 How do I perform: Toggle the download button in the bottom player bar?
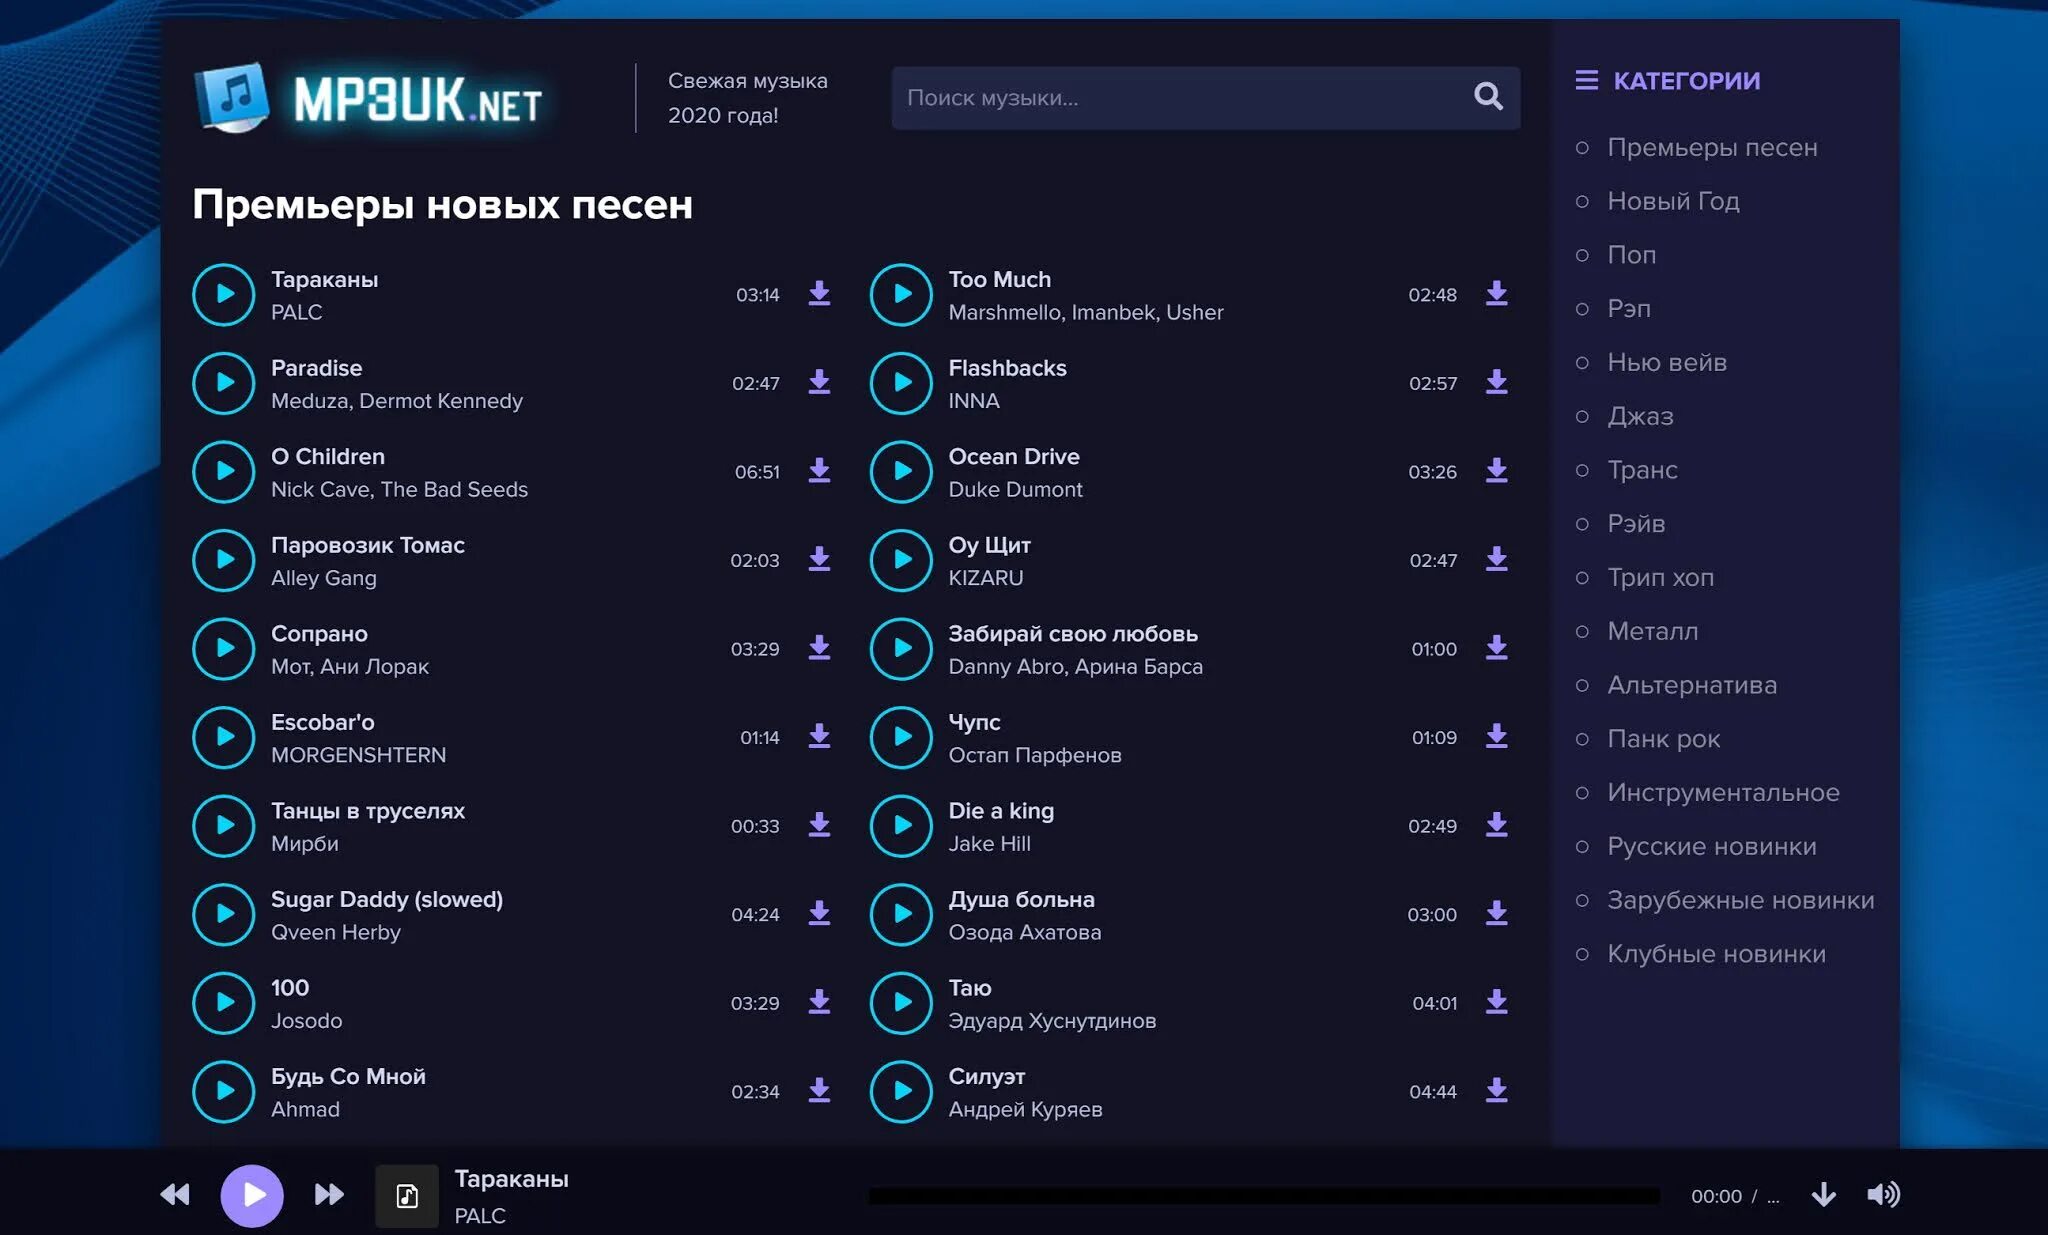click(1826, 1194)
